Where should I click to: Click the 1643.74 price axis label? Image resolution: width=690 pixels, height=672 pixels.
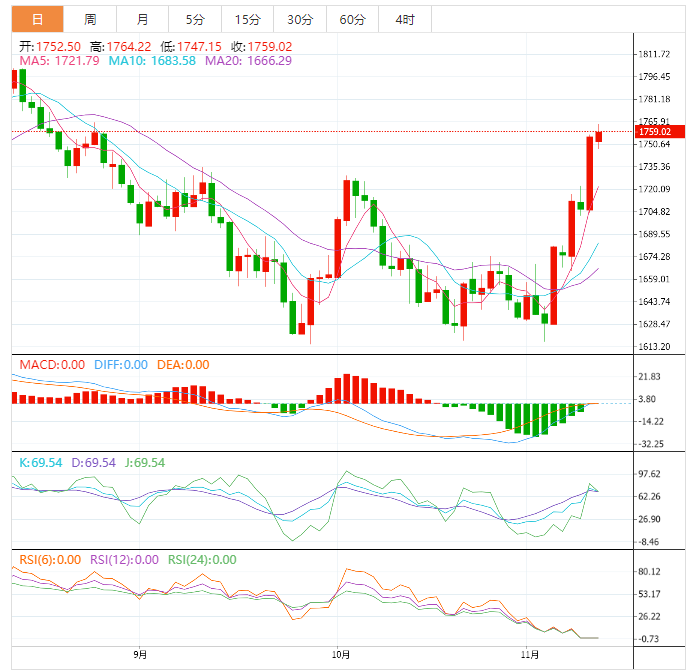pos(654,301)
